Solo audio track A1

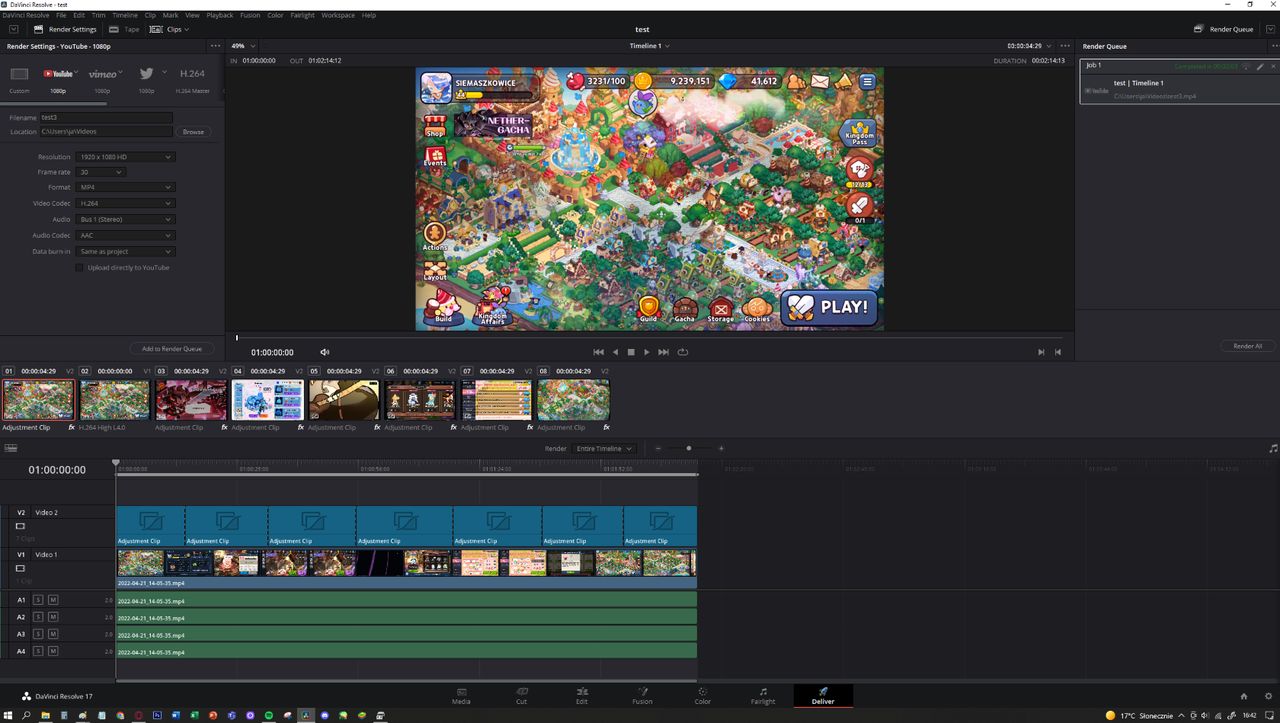(38, 600)
